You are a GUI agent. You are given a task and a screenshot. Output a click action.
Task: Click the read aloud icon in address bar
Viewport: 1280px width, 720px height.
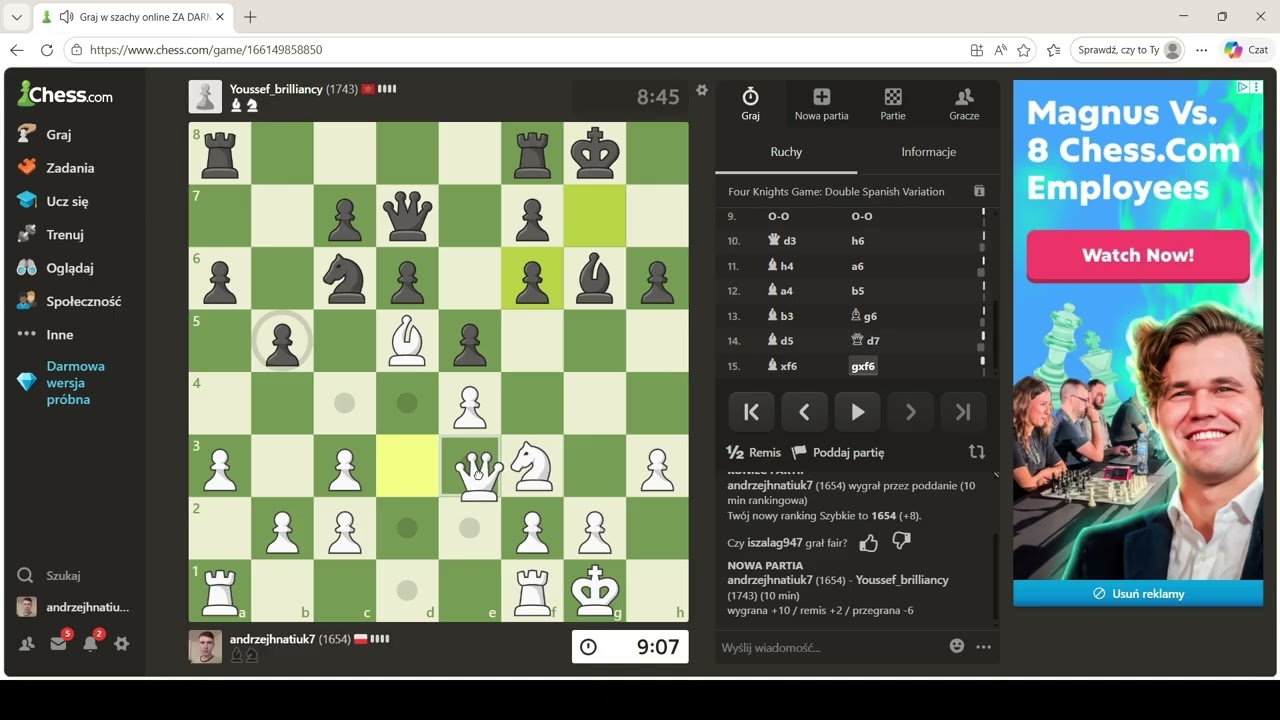tap(1000, 50)
